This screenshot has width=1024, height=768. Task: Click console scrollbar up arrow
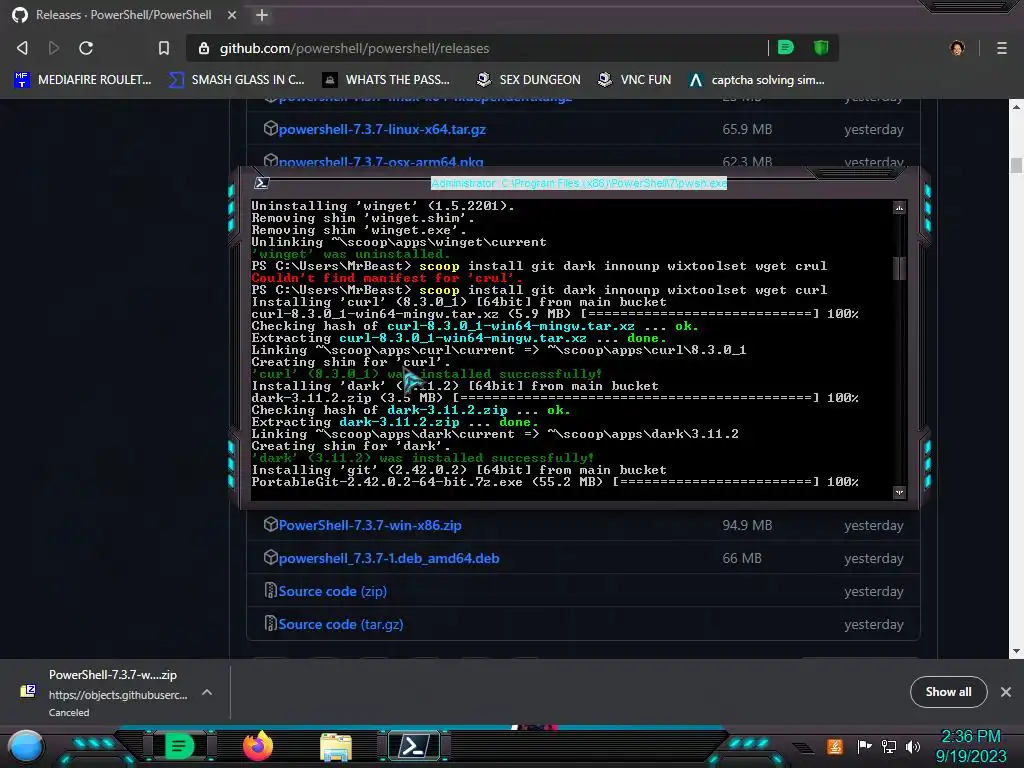pyautogui.click(x=899, y=208)
